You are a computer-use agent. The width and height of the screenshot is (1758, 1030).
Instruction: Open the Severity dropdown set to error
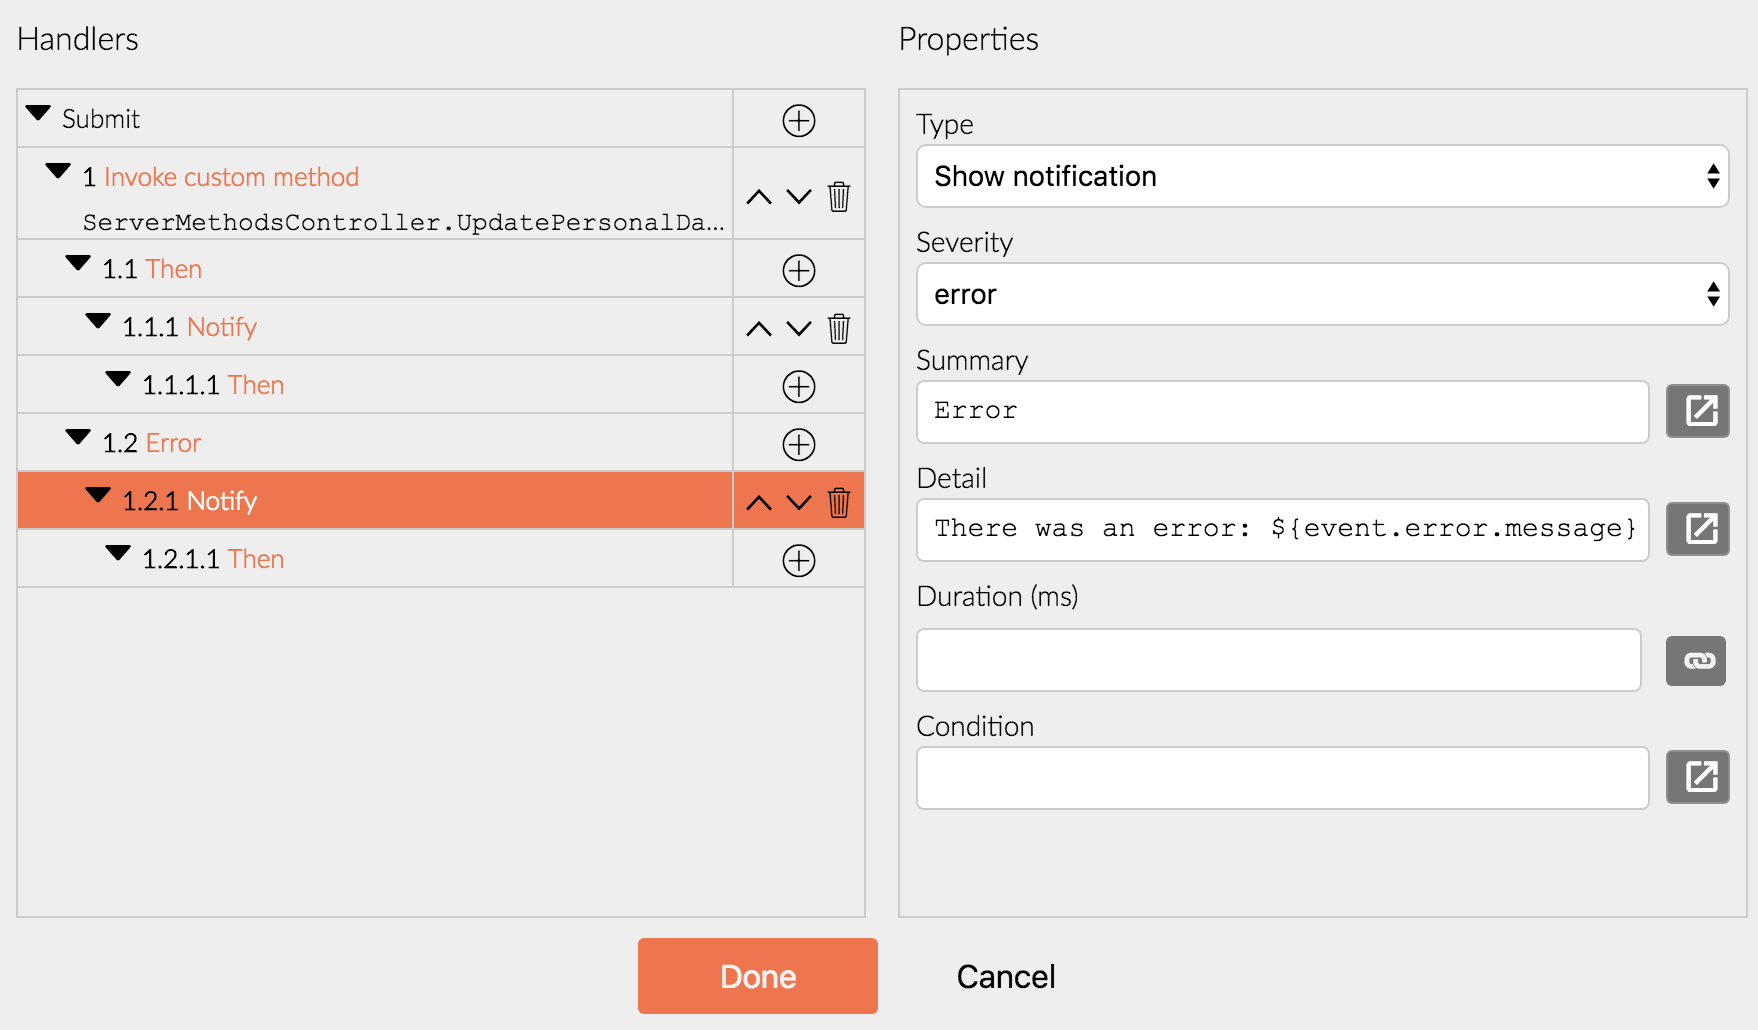pos(1322,294)
